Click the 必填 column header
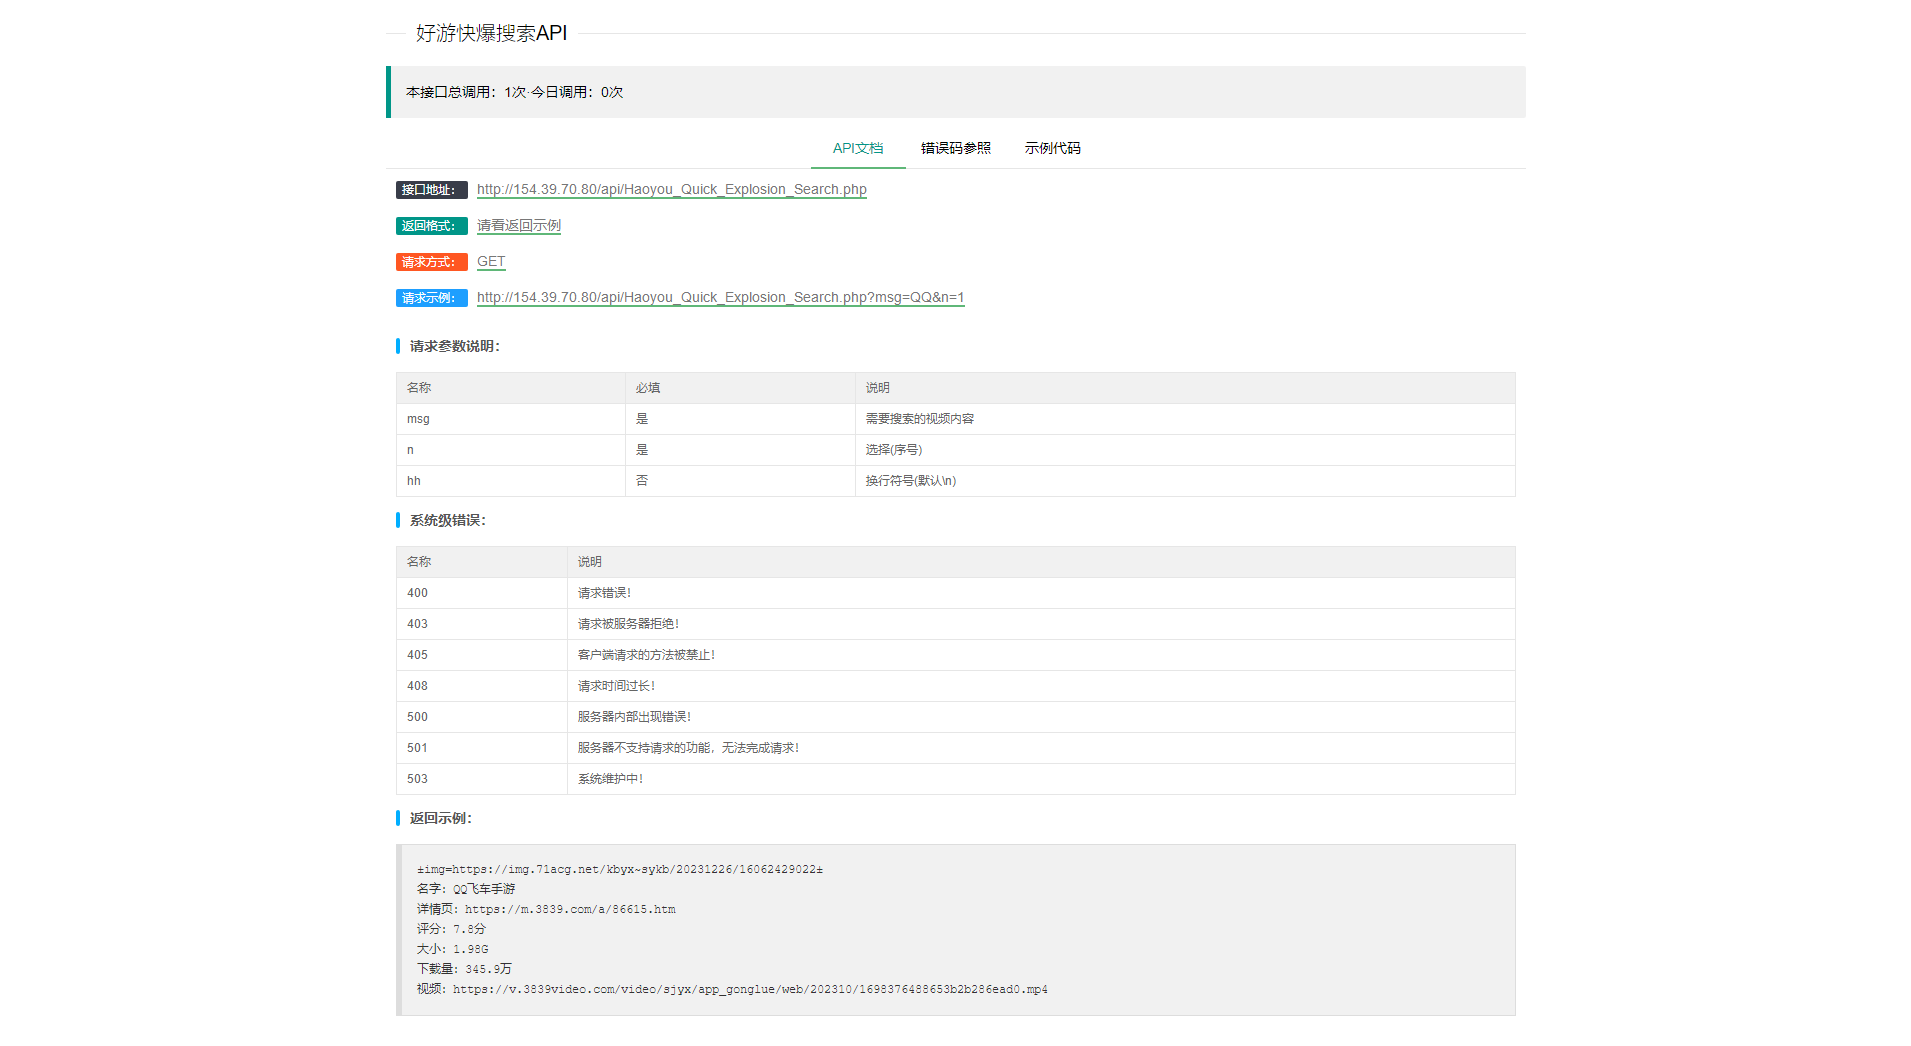This screenshot has width=1911, height=1046. (x=648, y=388)
